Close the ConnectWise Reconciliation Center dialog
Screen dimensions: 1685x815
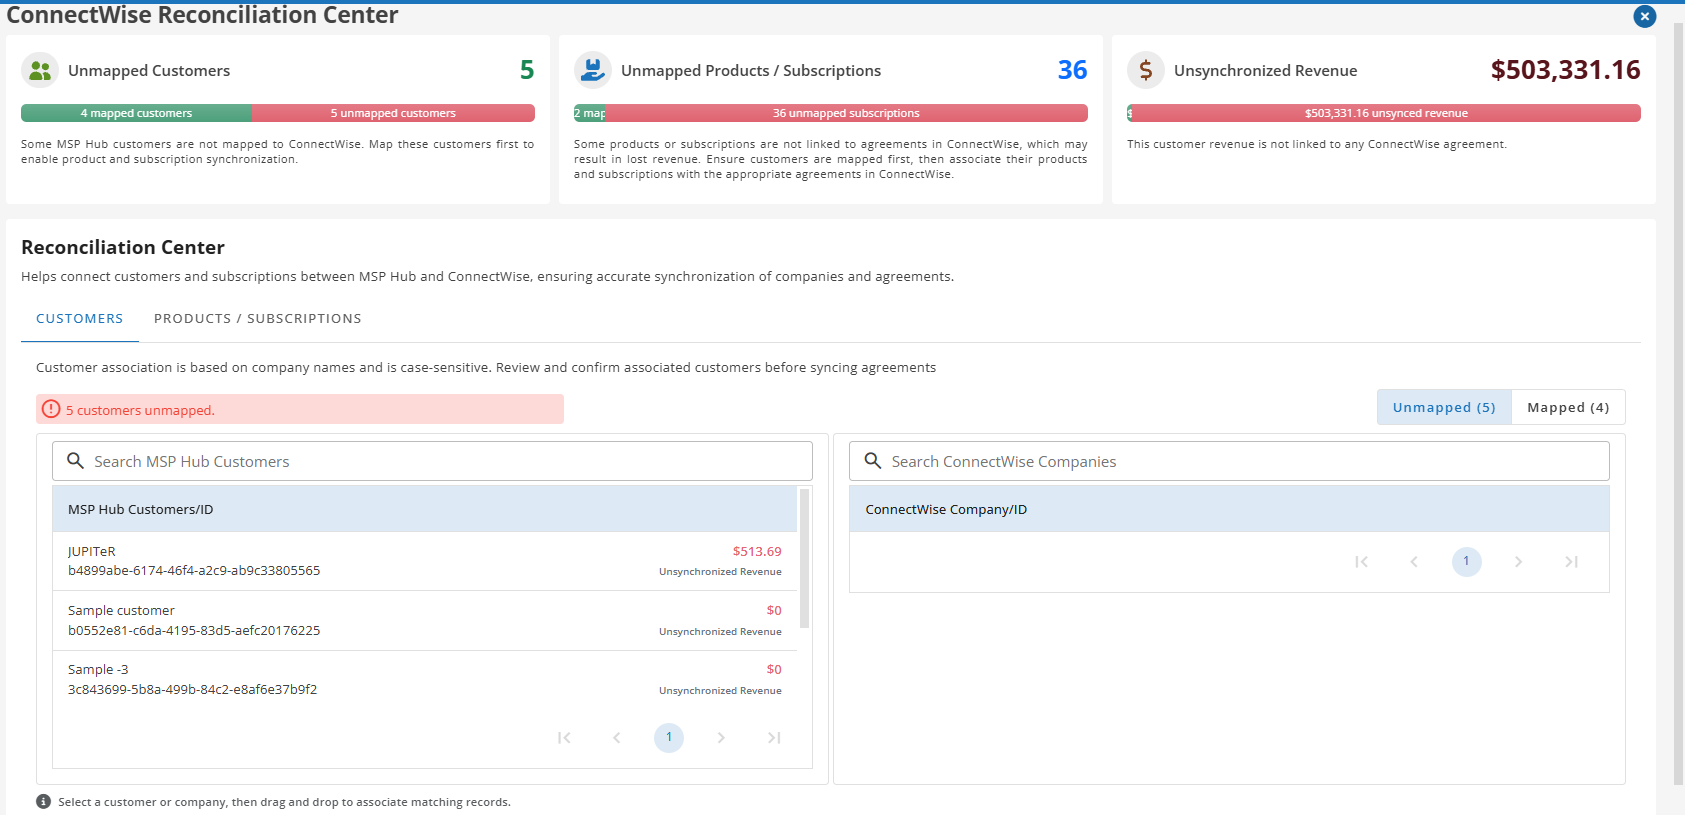[1644, 16]
